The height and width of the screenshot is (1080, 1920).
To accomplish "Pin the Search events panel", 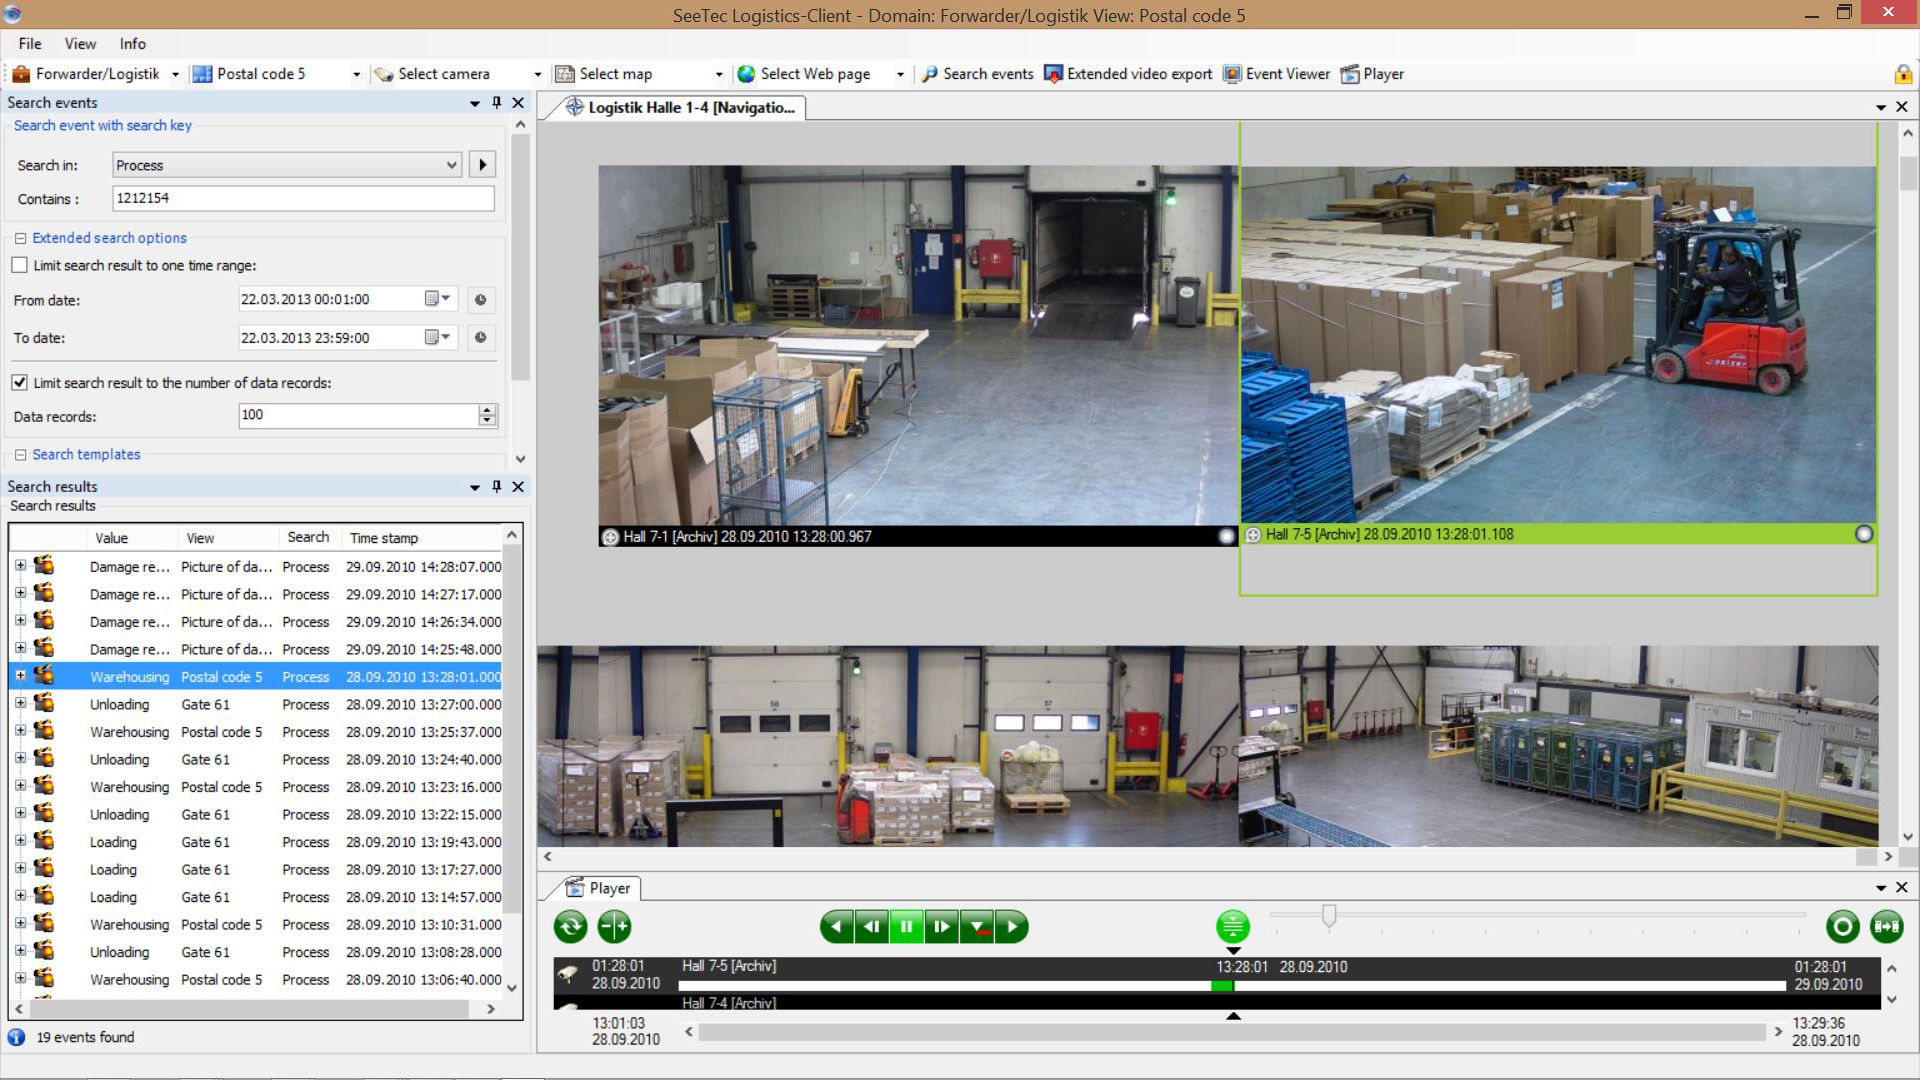I will (x=497, y=102).
